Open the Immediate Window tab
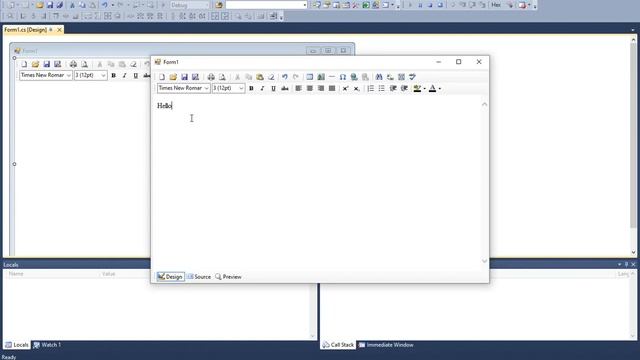 point(386,345)
